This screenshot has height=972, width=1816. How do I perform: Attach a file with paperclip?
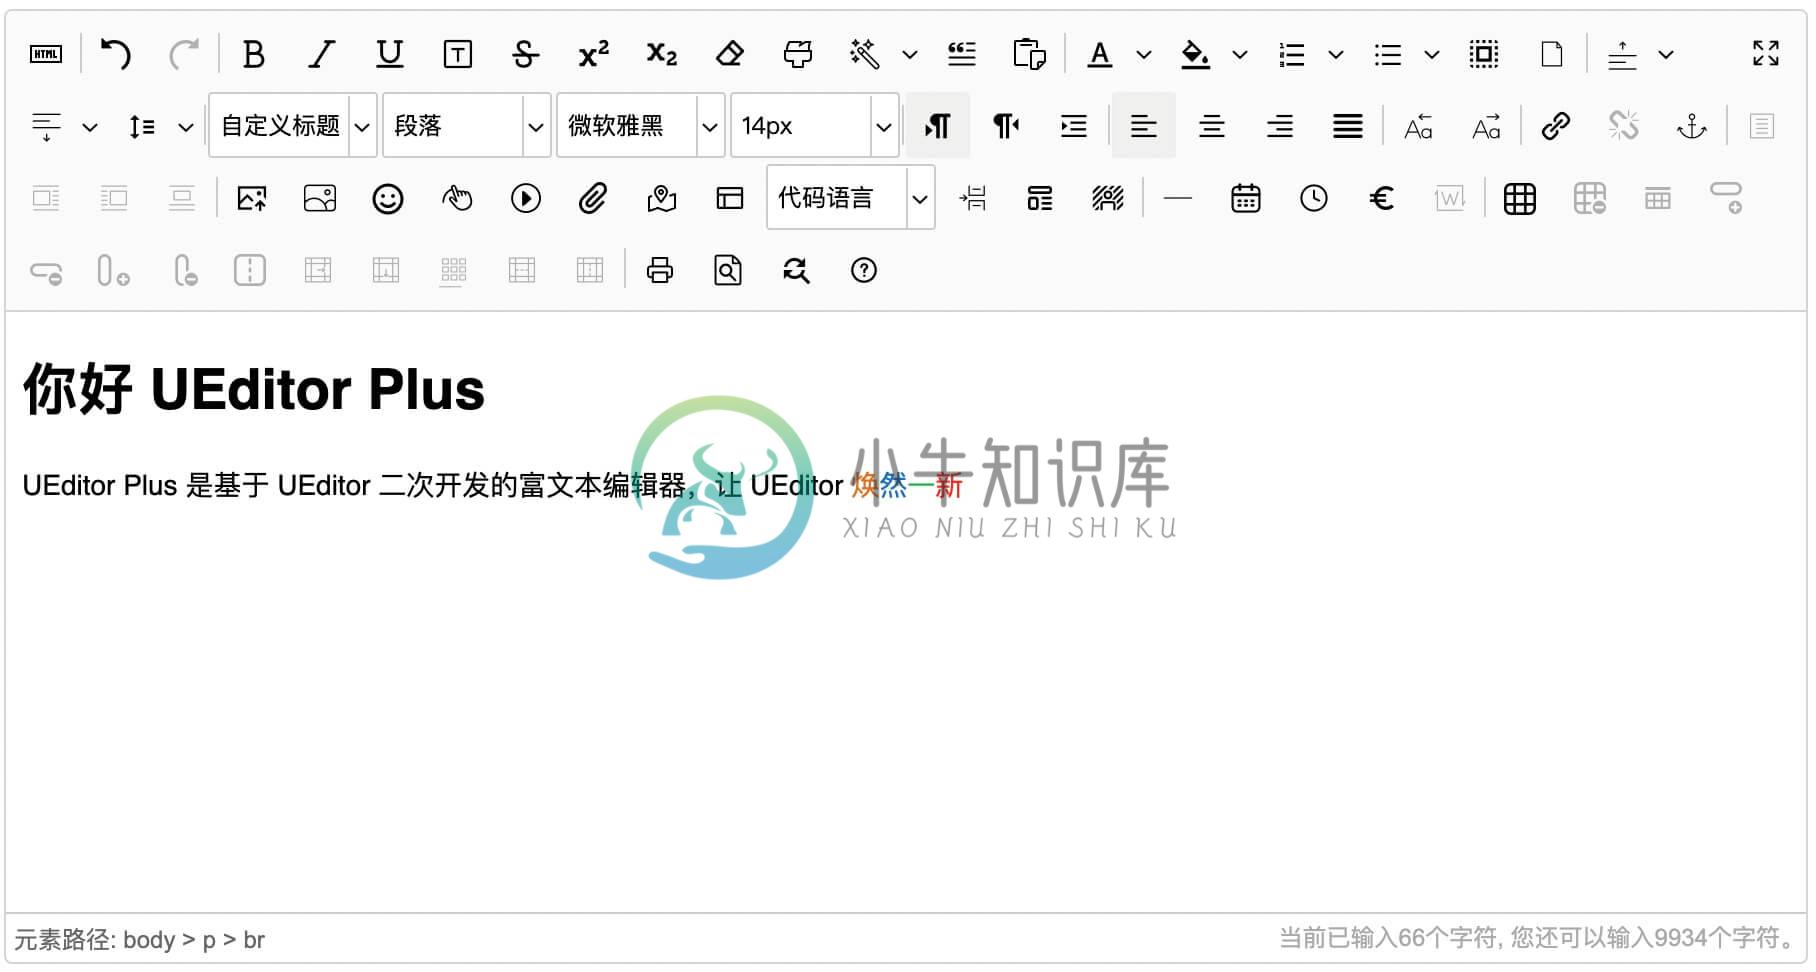[x=594, y=198]
